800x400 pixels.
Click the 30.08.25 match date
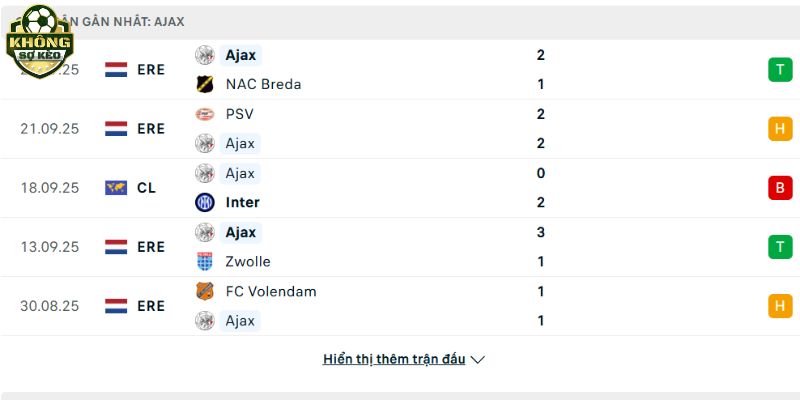tap(49, 306)
